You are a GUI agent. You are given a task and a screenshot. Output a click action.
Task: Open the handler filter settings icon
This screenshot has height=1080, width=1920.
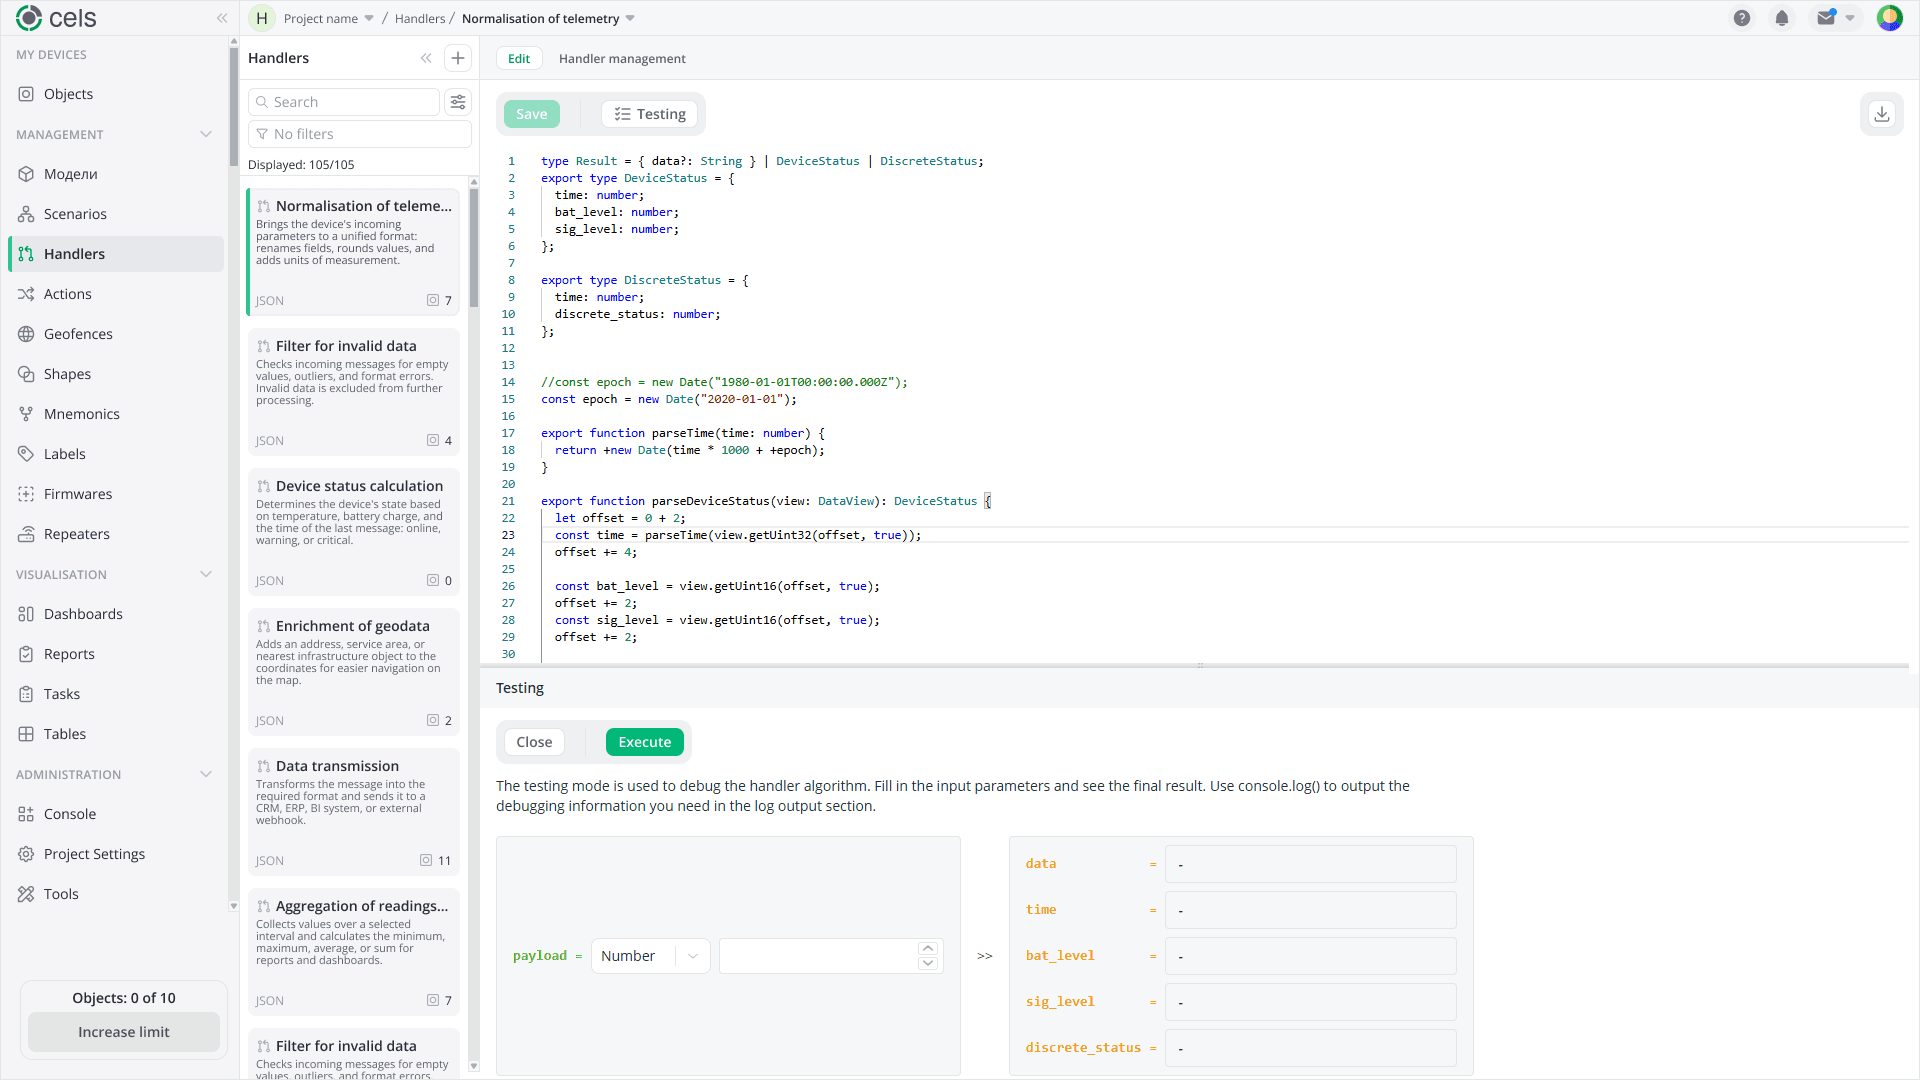pos(458,102)
